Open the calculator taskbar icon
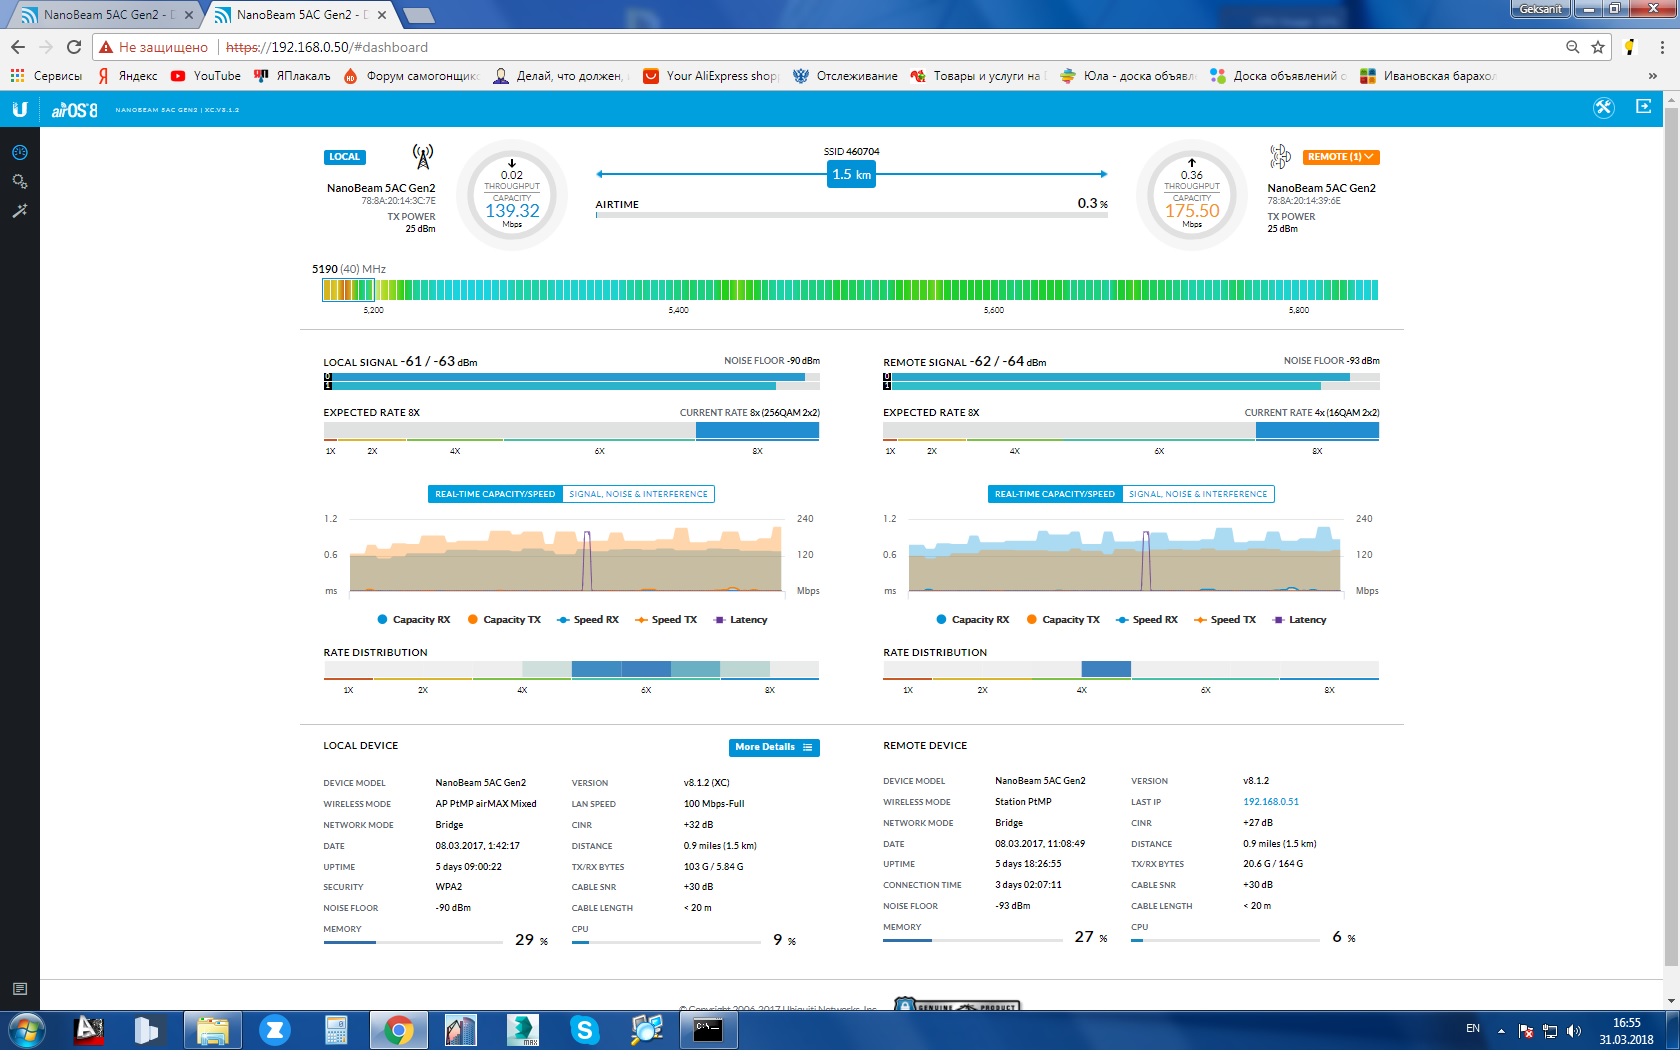This screenshot has height=1058, width=1680. coord(336,1030)
